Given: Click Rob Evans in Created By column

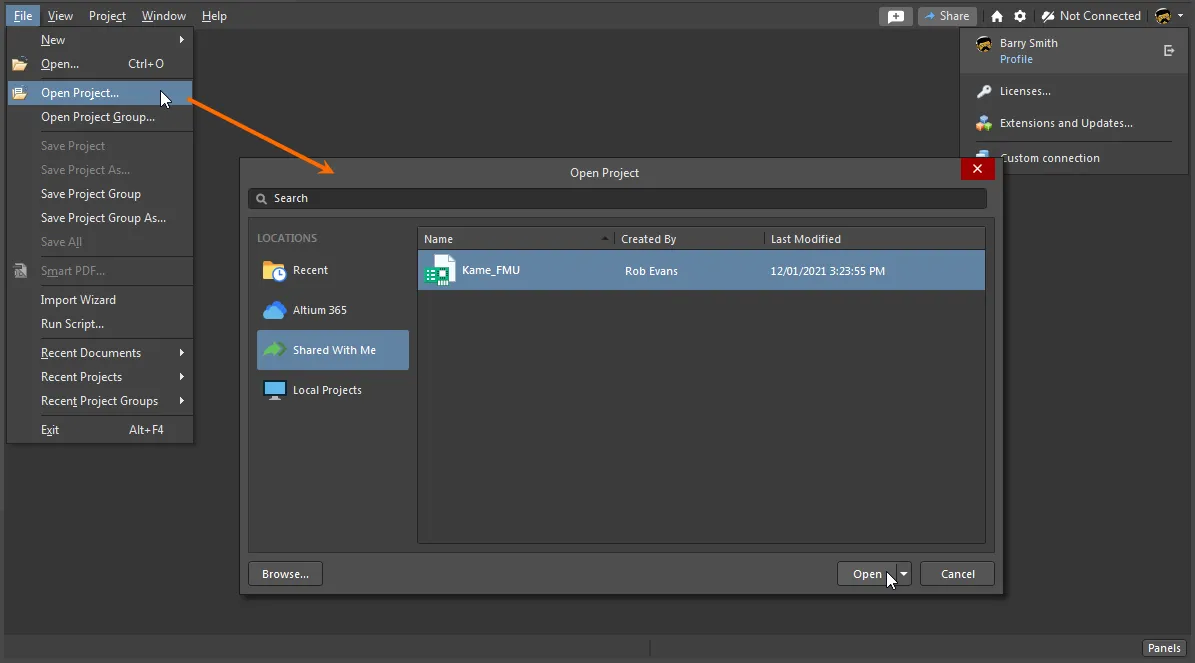Looking at the screenshot, I should tap(652, 271).
